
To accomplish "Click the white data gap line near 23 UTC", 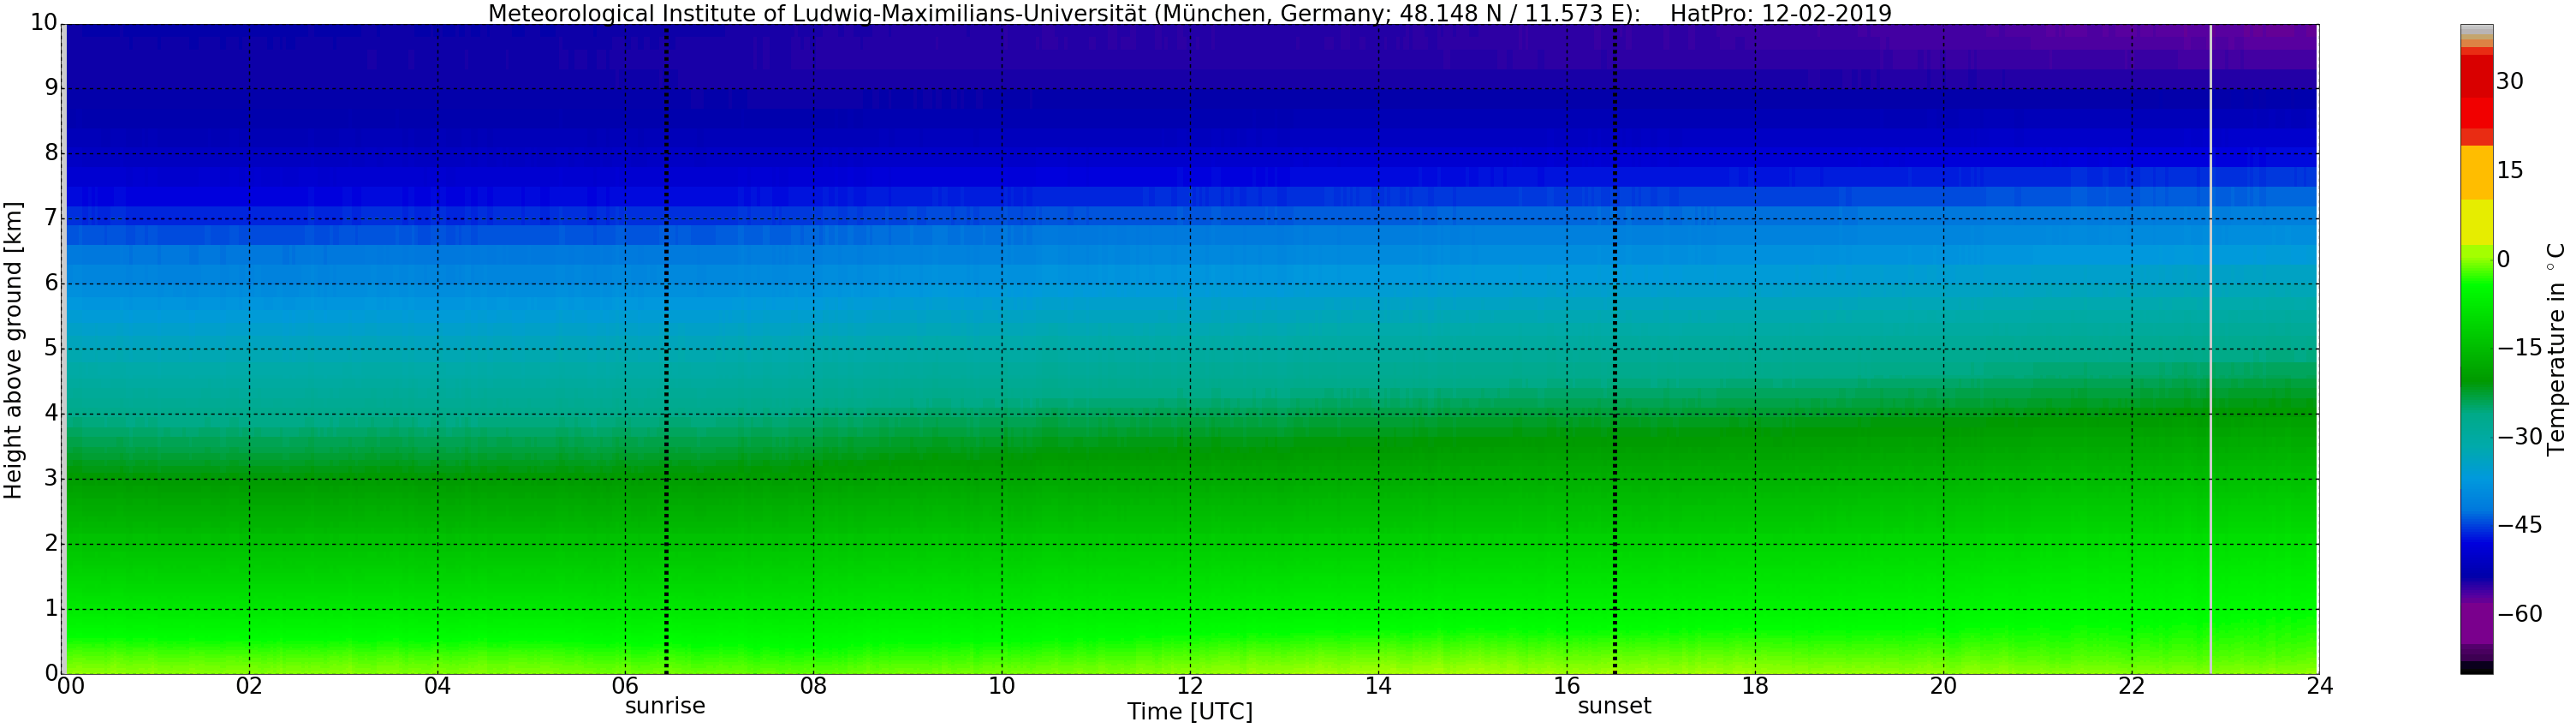I will click(x=2210, y=349).
